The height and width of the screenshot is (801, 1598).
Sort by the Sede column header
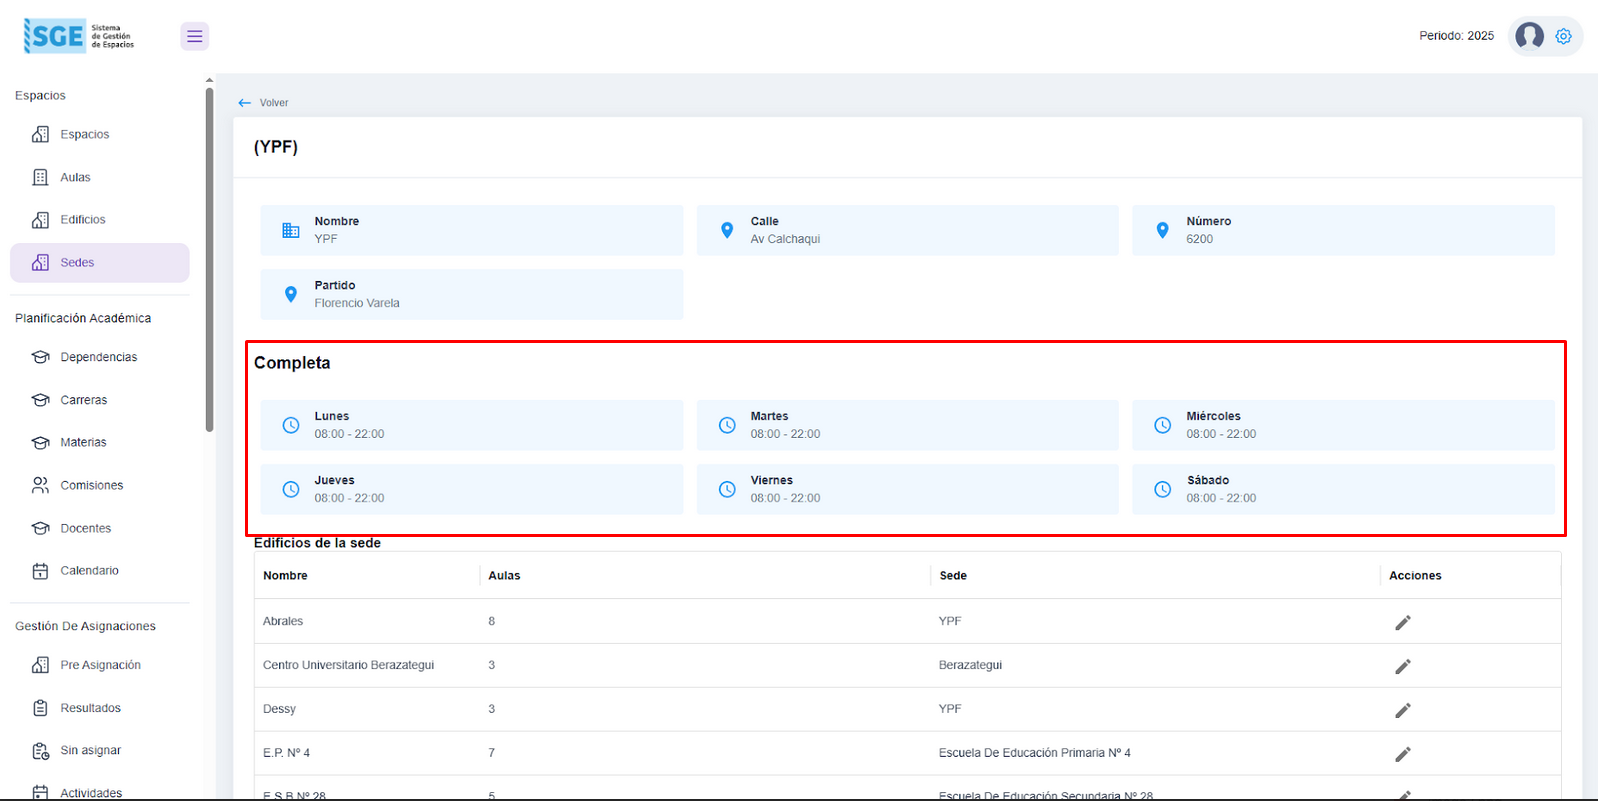pos(953,576)
